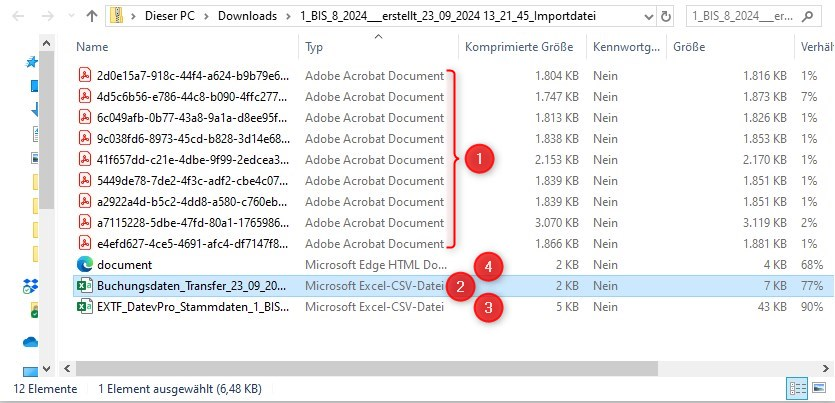The height and width of the screenshot is (403, 835).
Task: Select the EXTF_DatevPro_Stammdaten CSV file
Action: [190, 307]
